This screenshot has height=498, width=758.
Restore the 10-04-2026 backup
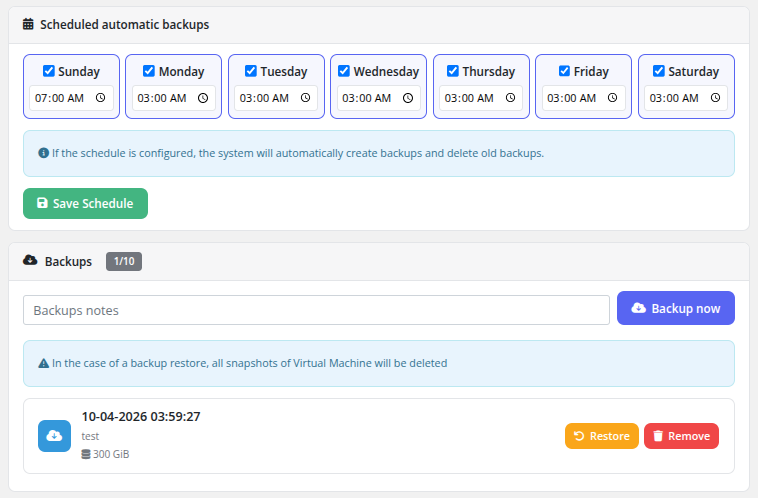(602, 436)
